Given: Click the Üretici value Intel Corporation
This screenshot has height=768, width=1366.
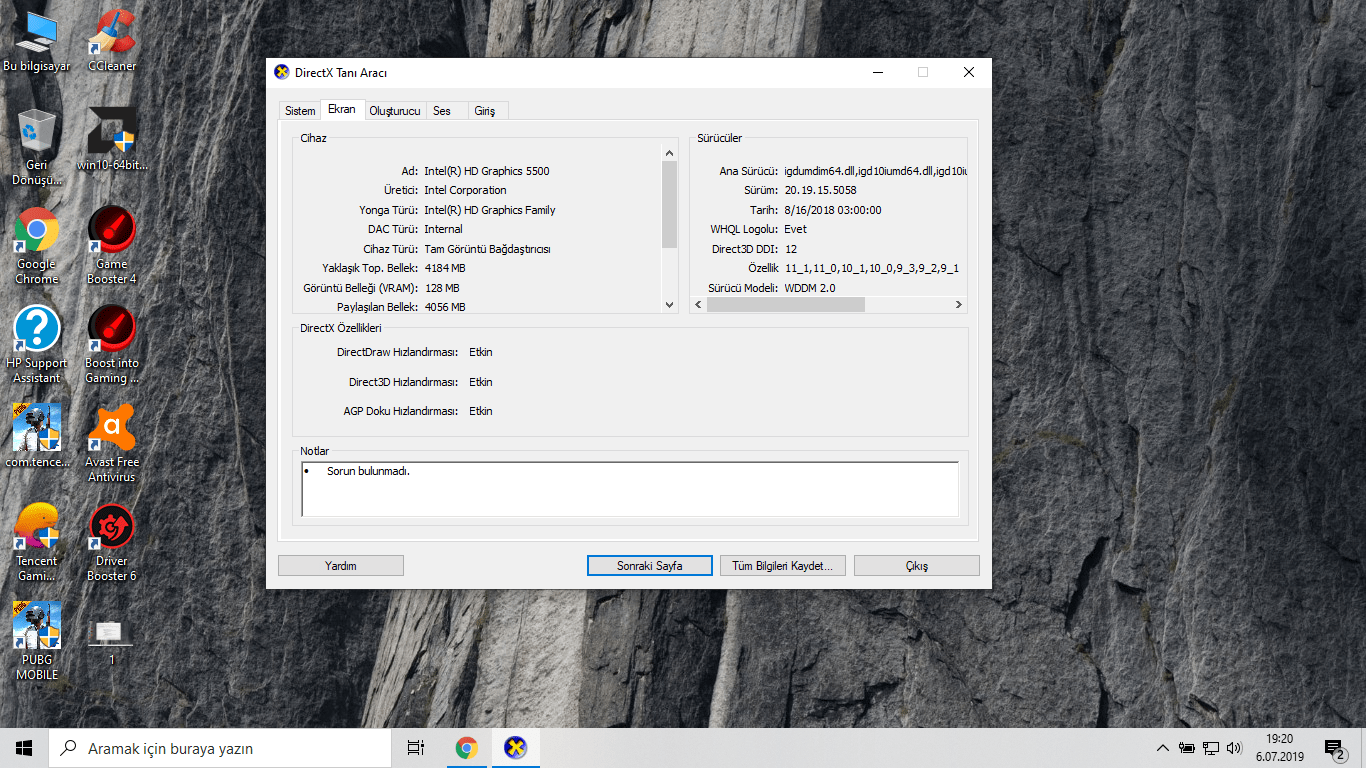Looking at the screenshot, I should click(x=465, y=190).
